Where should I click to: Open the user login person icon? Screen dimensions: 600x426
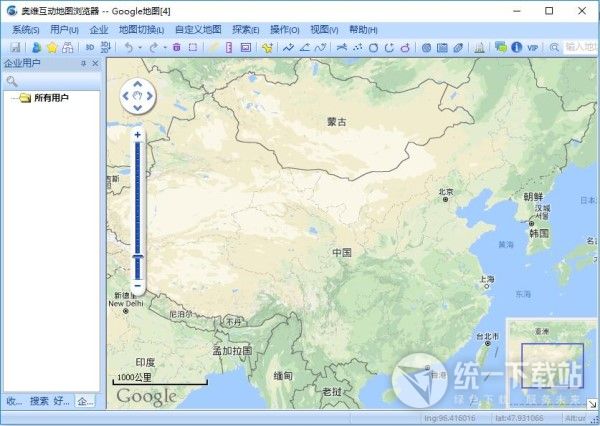point(37,47)
